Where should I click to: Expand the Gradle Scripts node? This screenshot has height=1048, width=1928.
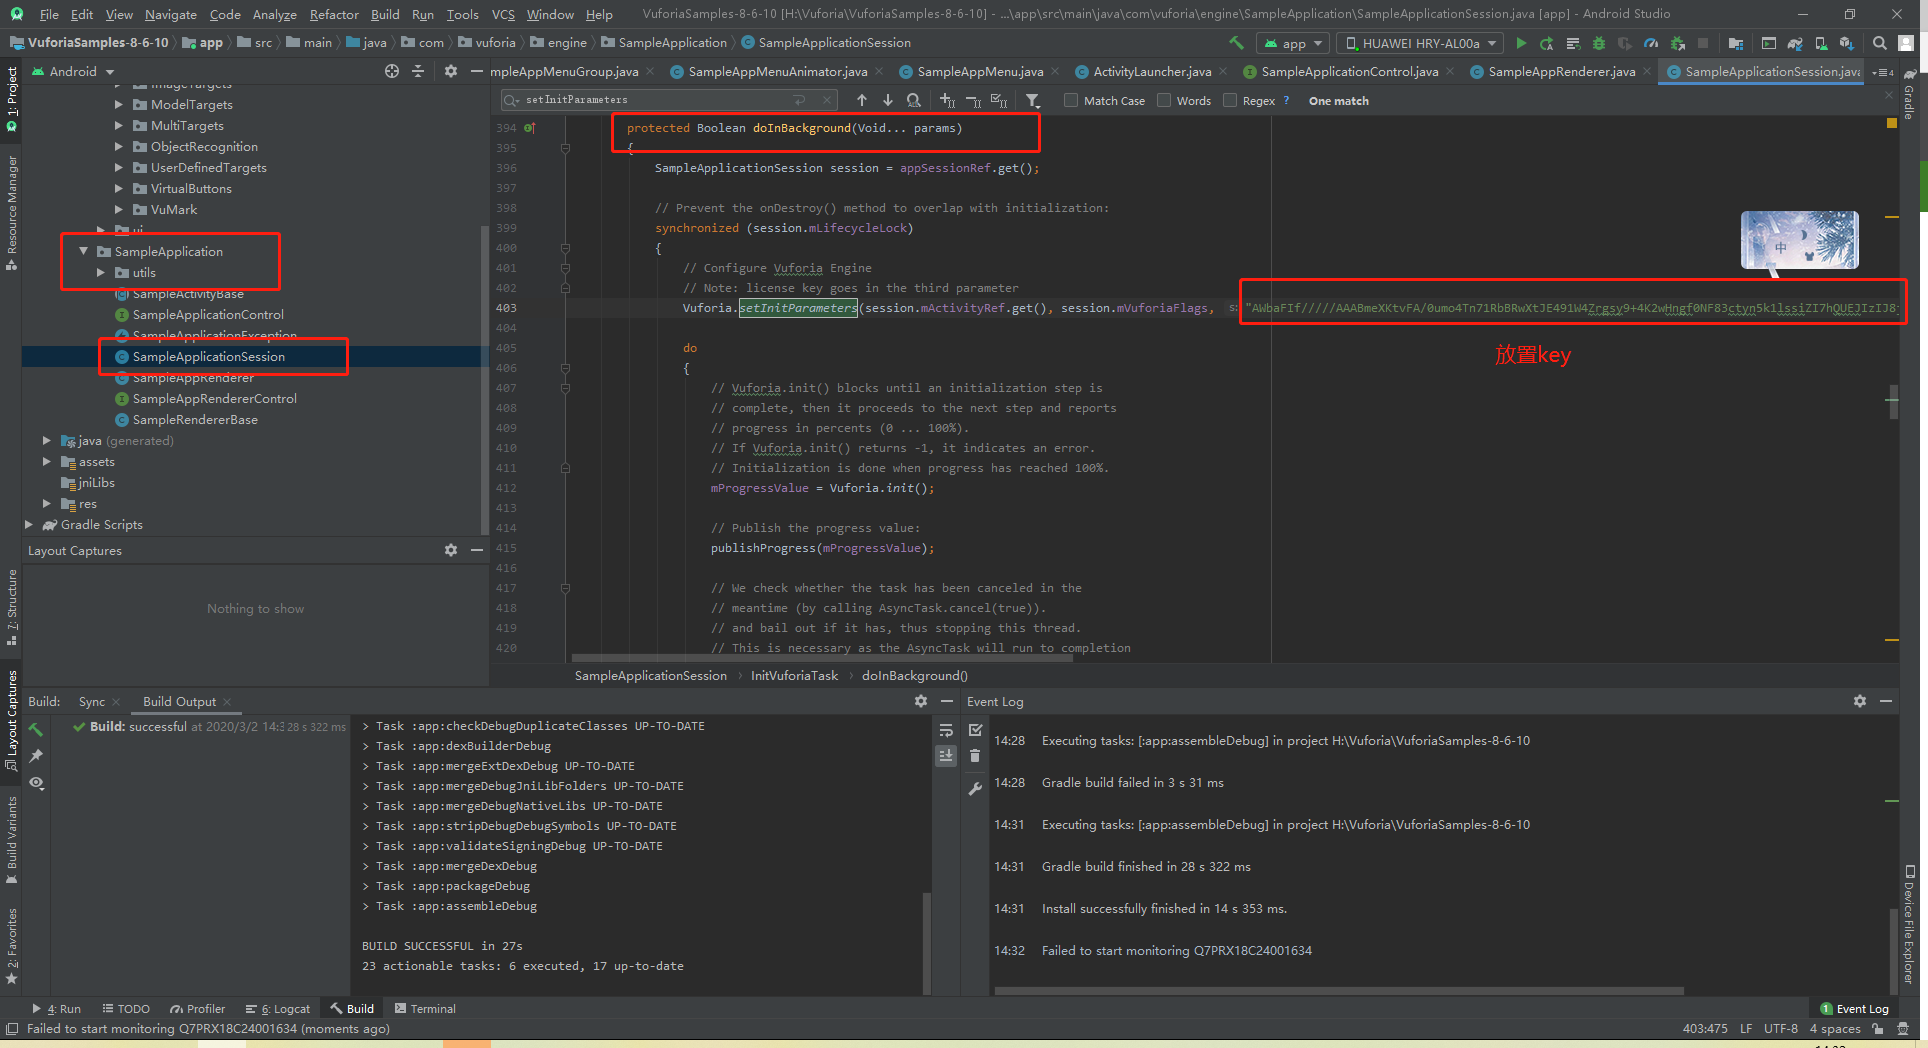(x=29, y=524)
